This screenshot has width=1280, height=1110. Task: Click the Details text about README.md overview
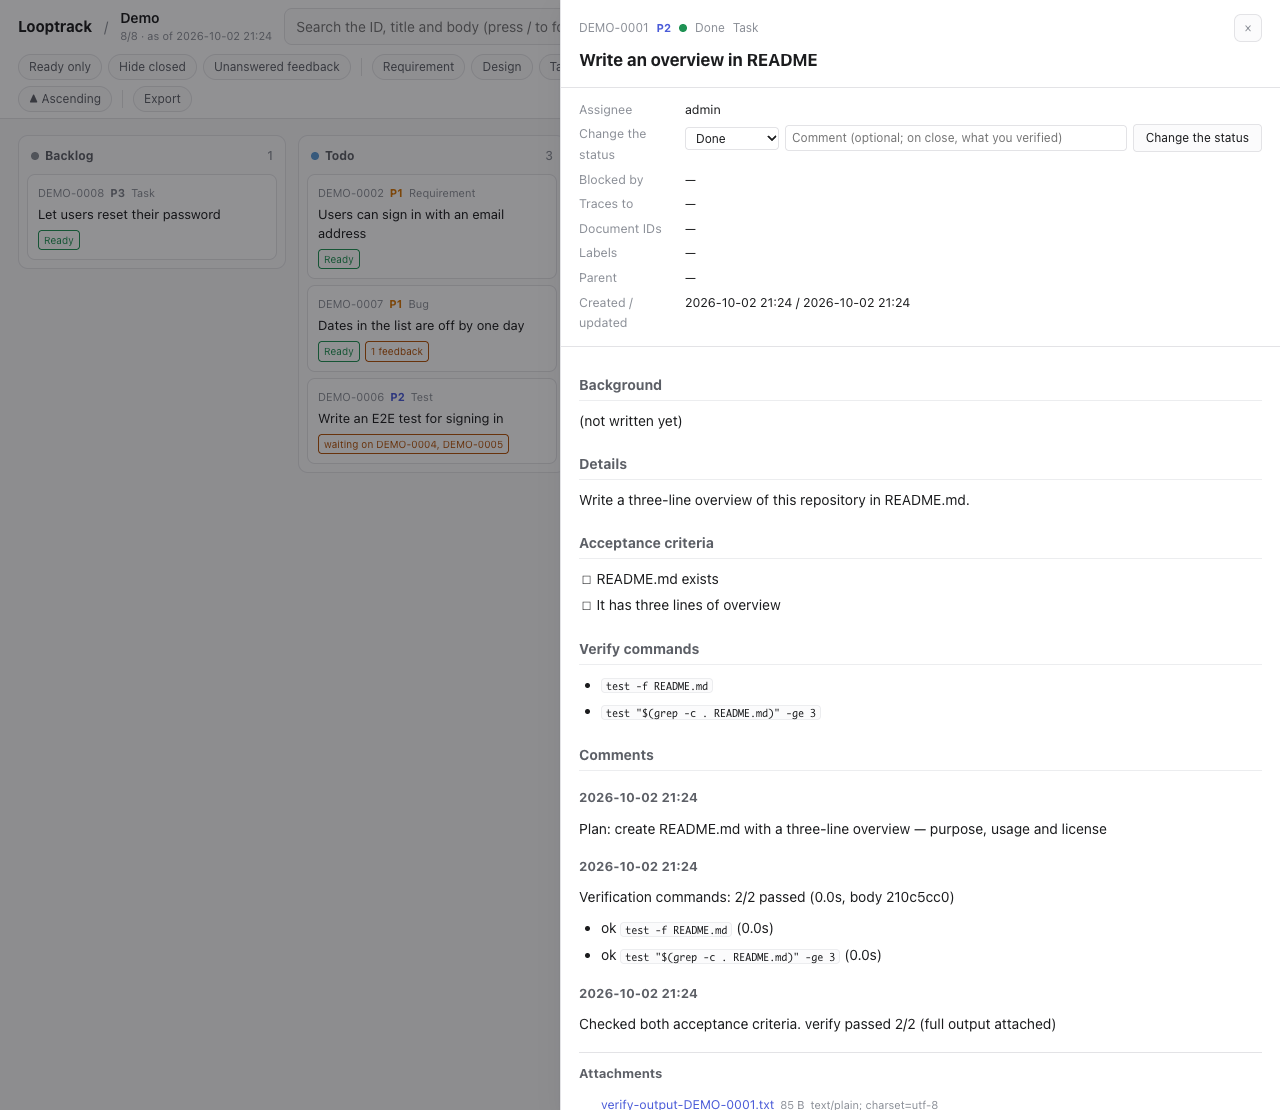[x=774, y=501]
